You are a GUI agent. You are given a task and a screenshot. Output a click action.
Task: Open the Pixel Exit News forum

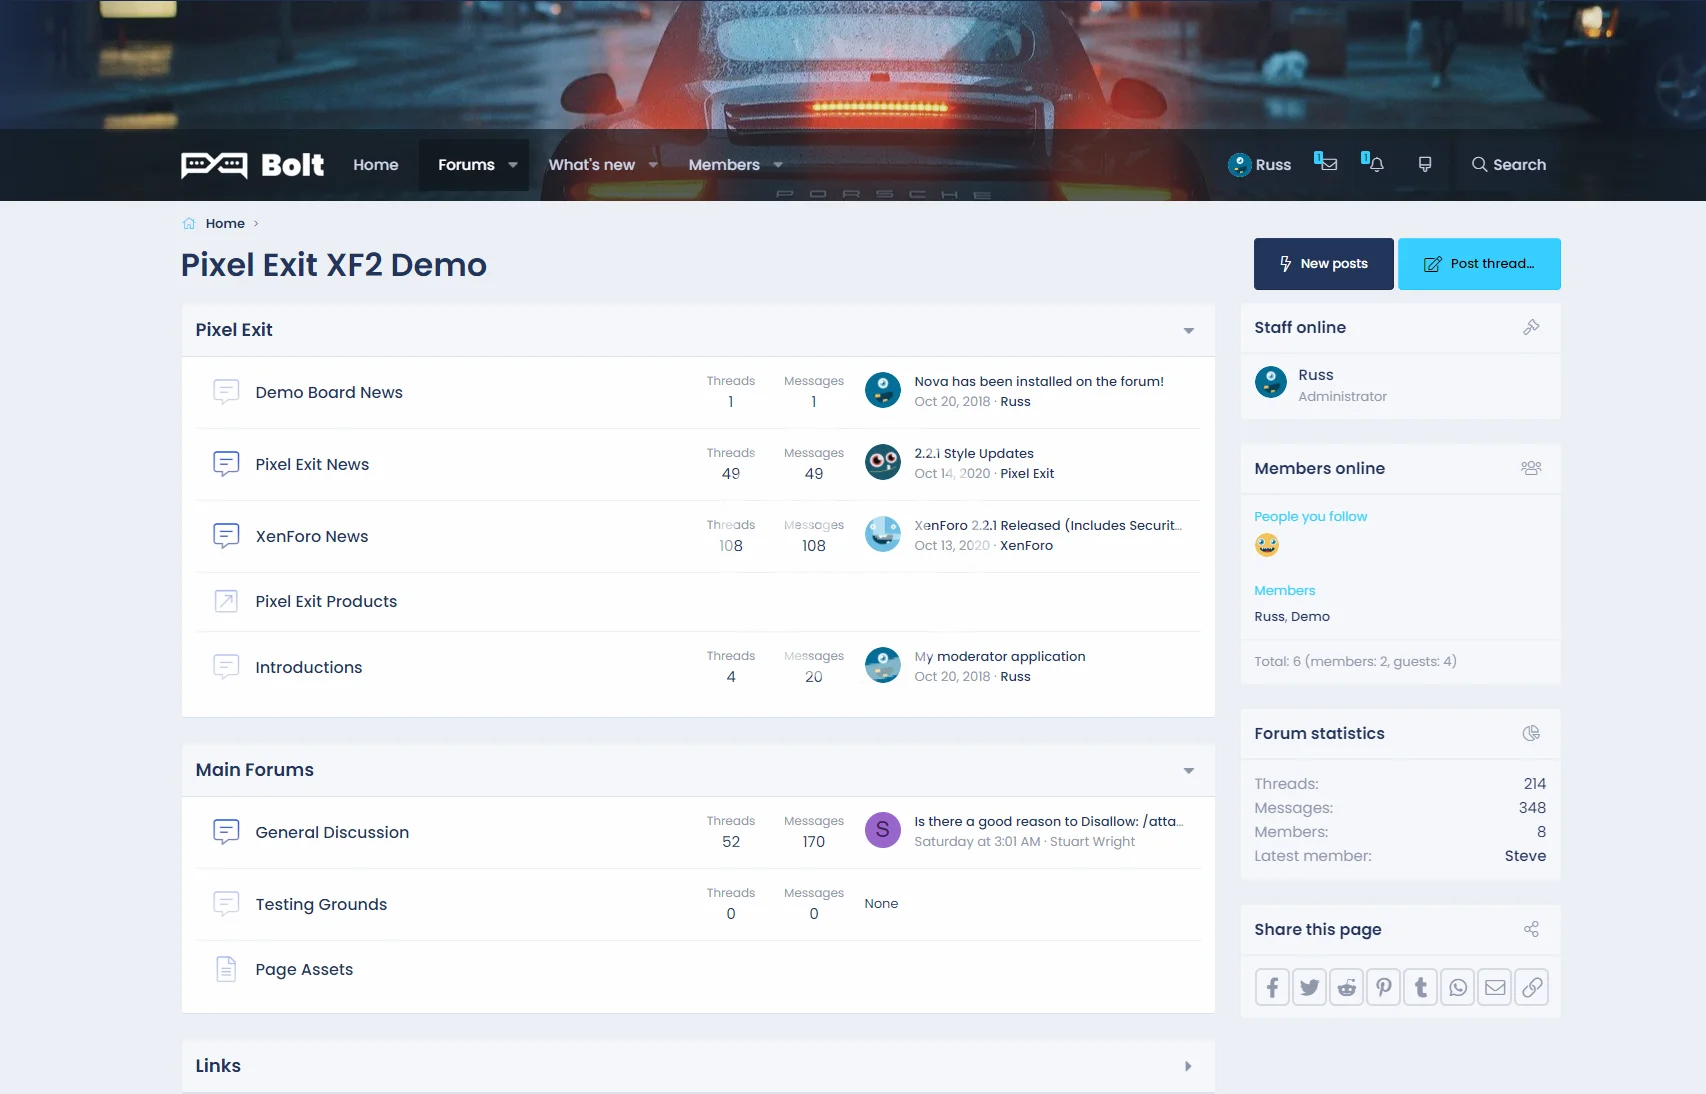pos(312,465)
